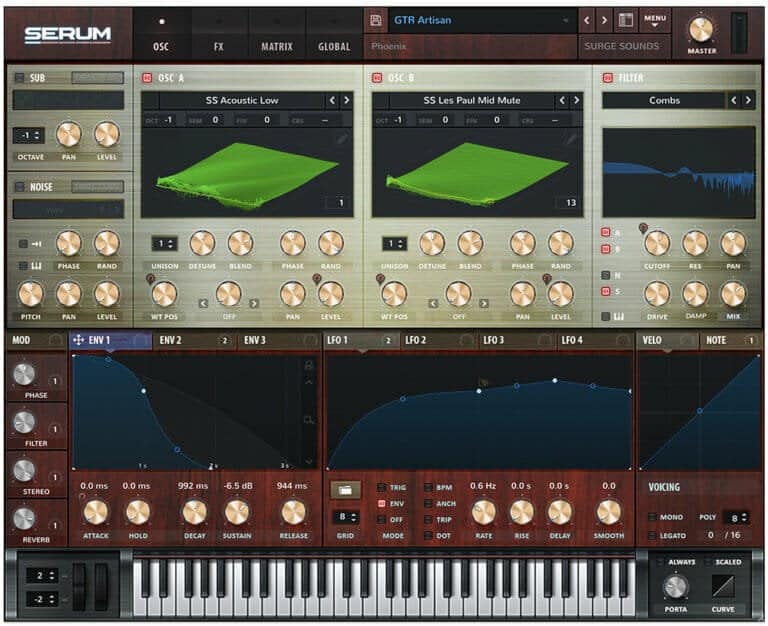
Task: Enable LFO BPM sync
Action: click(428, 487)
